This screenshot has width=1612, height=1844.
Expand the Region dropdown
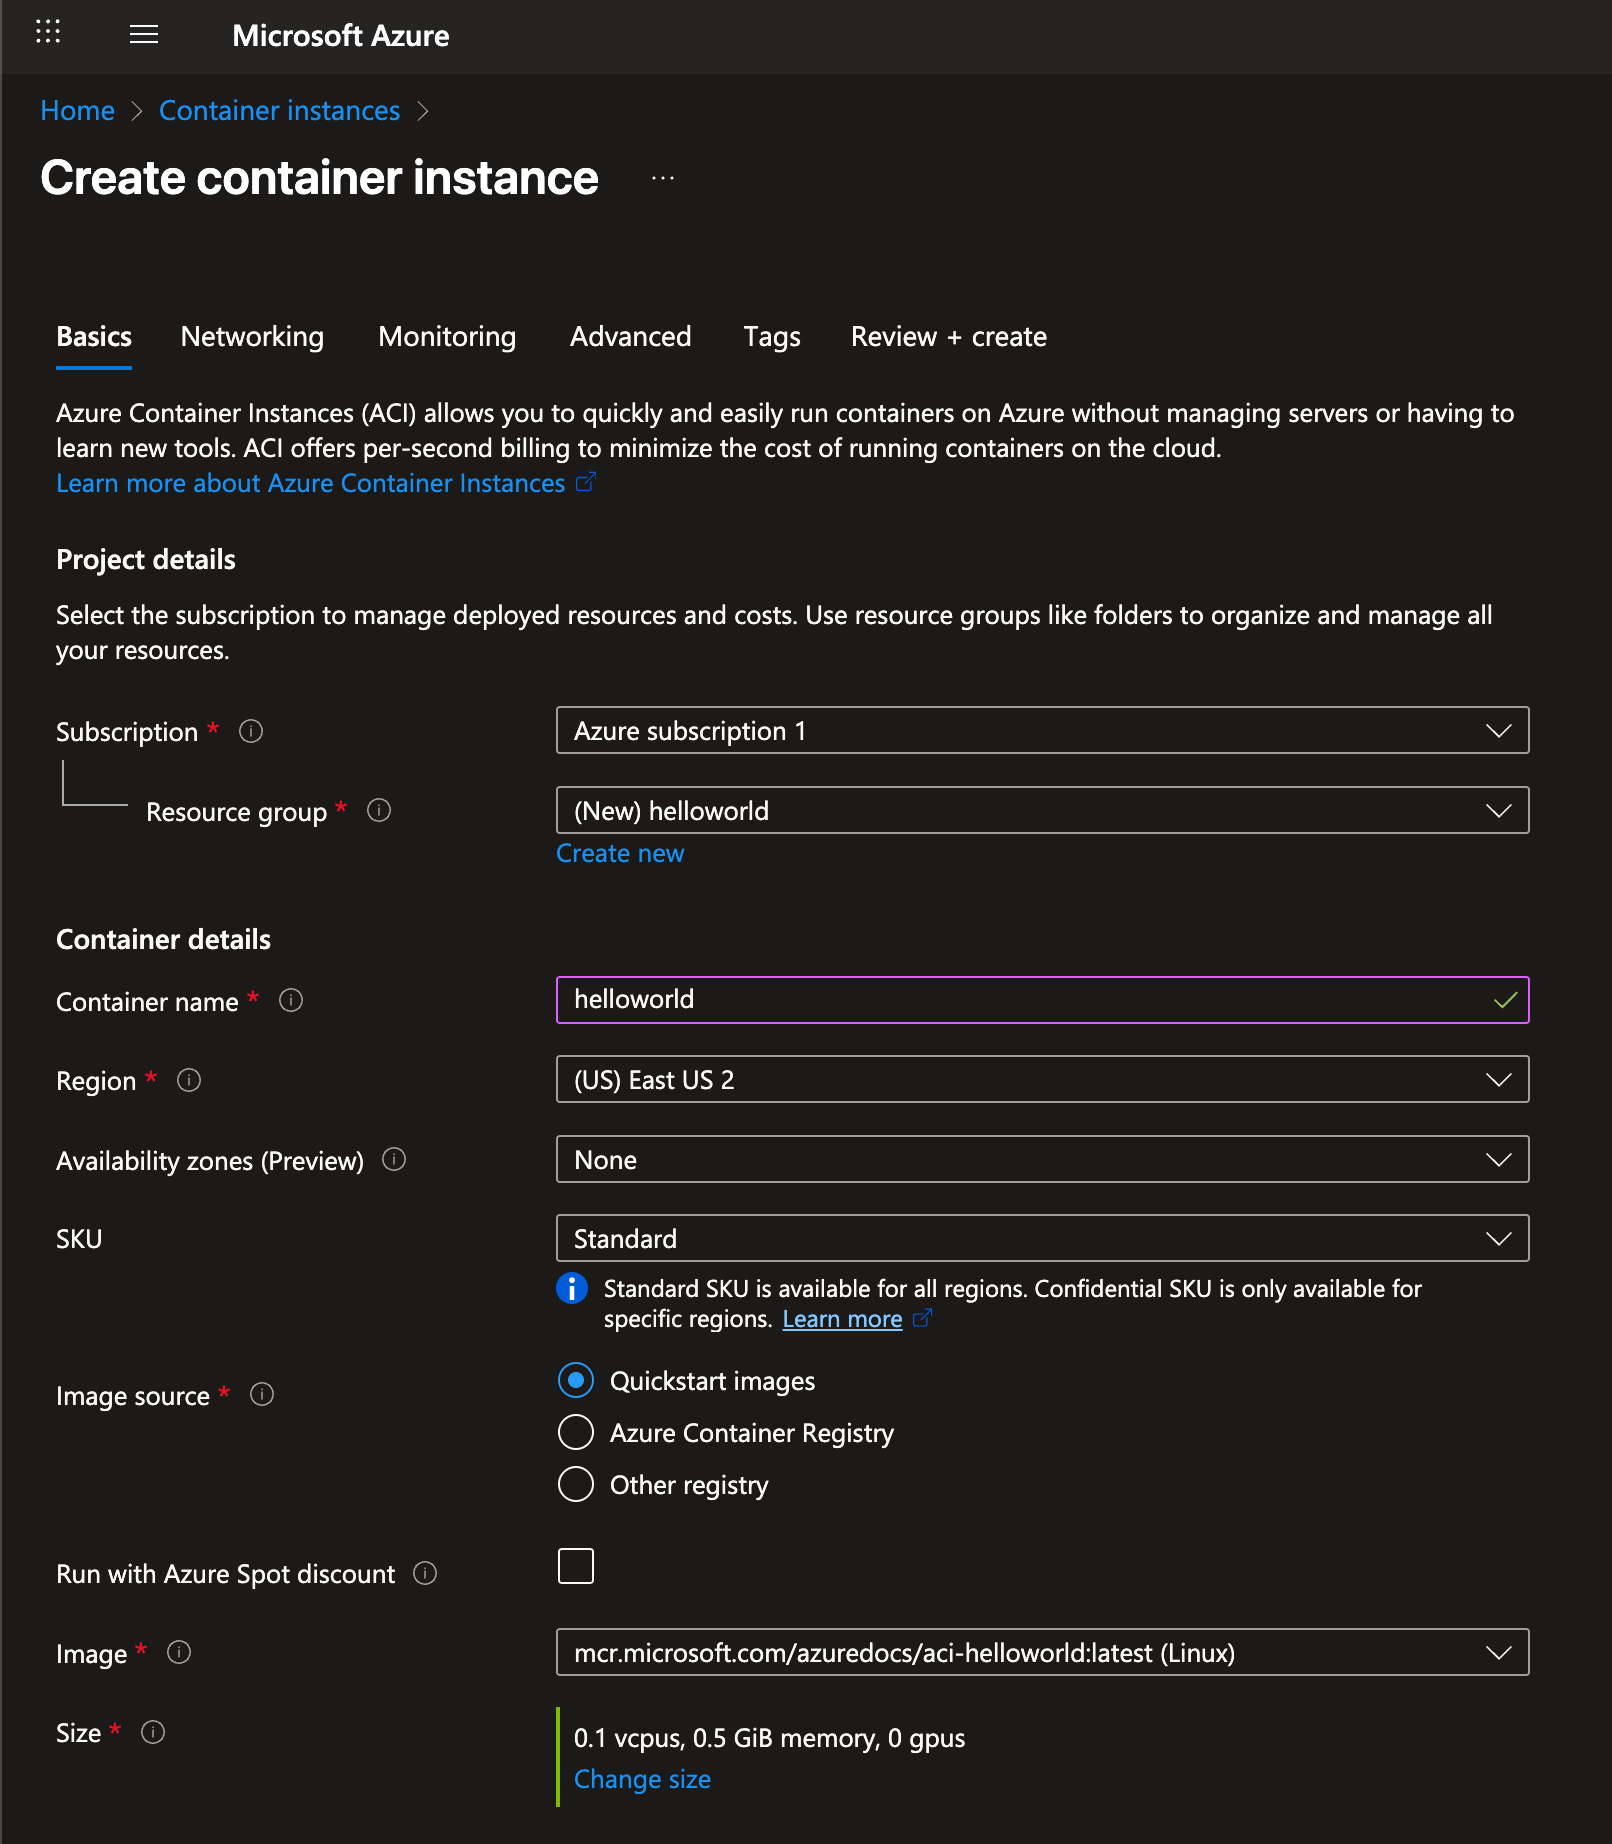click(x=1042, y=1080)
